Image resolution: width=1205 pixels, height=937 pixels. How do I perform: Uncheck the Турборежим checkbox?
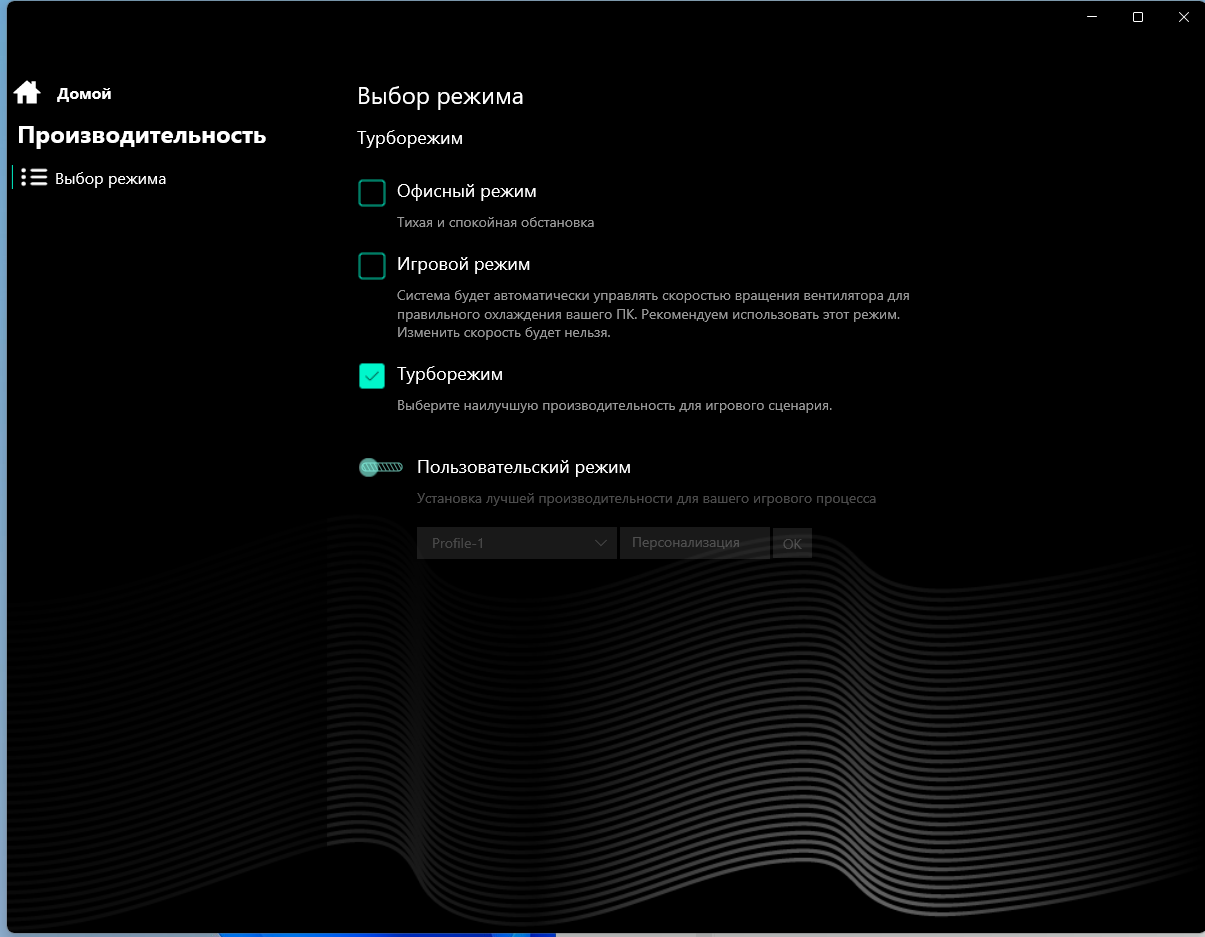coord(372,376)
